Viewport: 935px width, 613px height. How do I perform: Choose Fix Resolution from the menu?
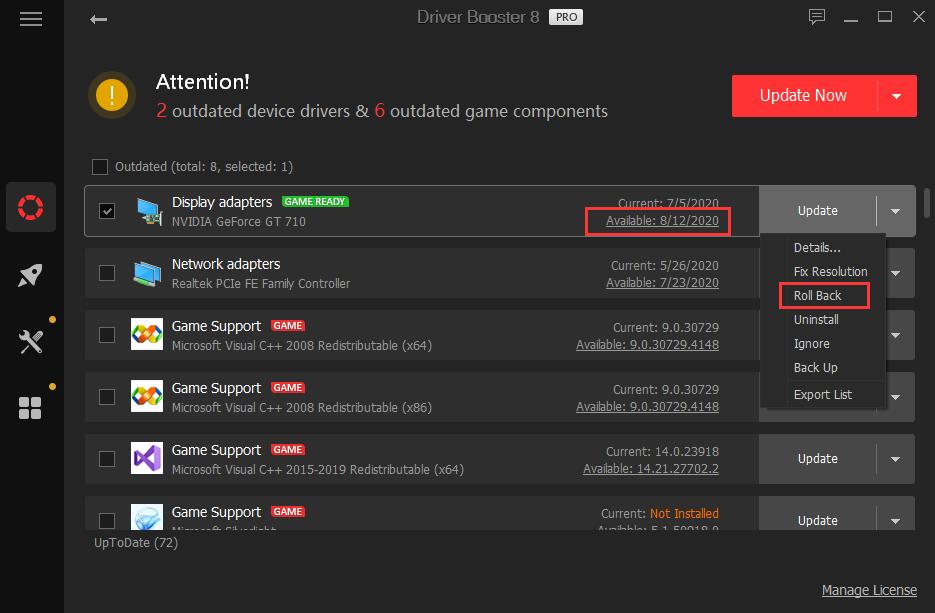[830, 271]
